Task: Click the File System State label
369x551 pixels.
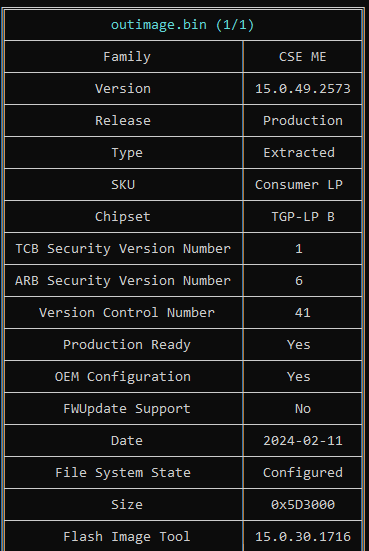Action: [x=123, y=472]
